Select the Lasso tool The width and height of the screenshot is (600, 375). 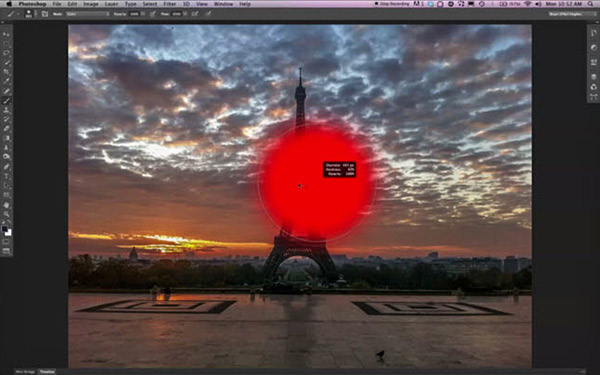(7, 53)
